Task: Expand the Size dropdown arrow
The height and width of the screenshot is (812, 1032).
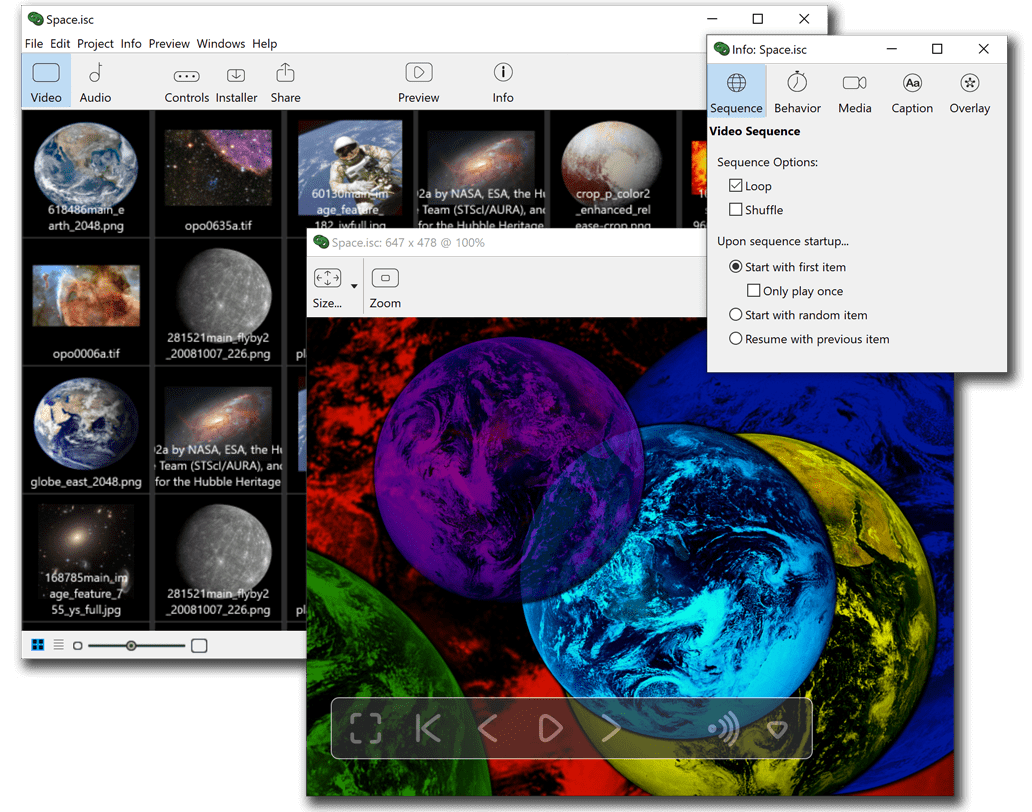Action: [x=354, y=287]
